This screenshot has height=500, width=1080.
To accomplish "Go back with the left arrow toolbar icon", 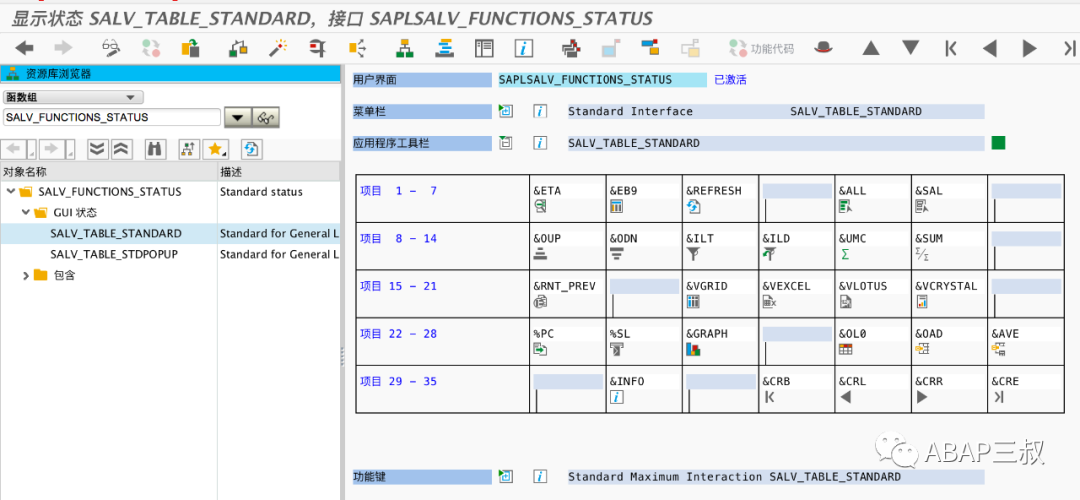I will tap(25, 48).
